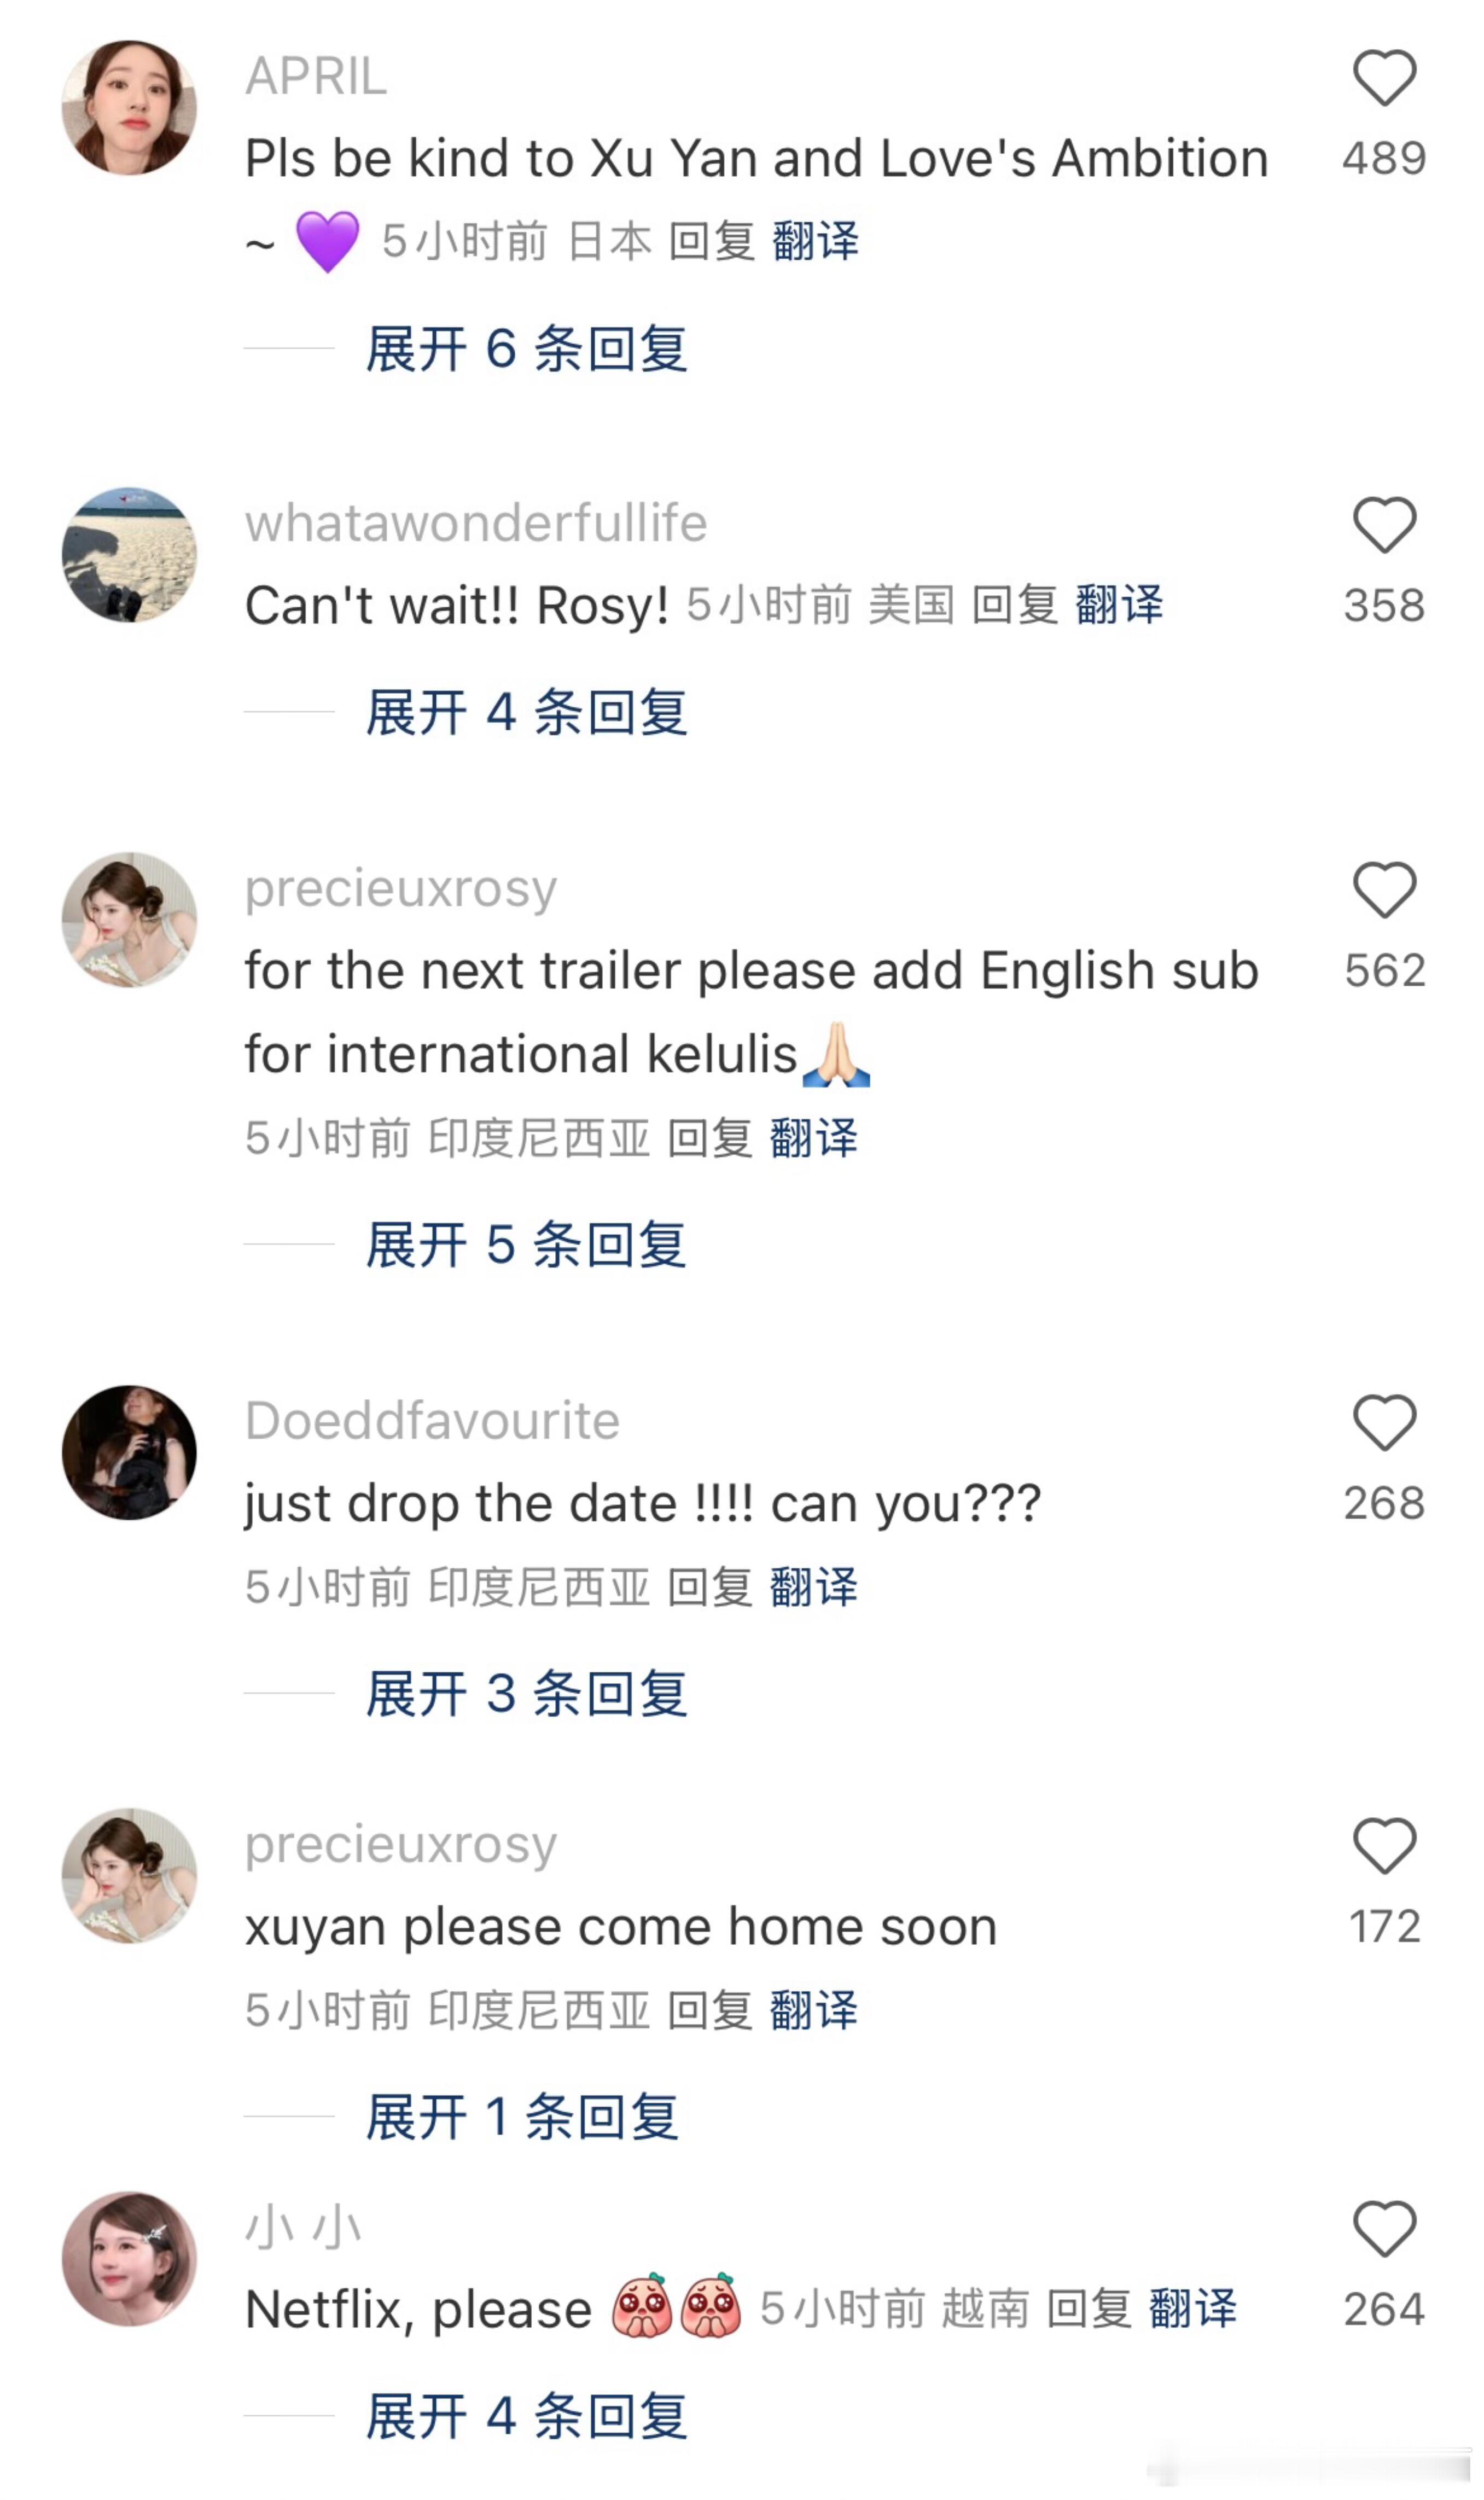This screenshot has width=1484, height=2500.
Task: Translate 'just drop the date' comment
Action: point(813,1587)
